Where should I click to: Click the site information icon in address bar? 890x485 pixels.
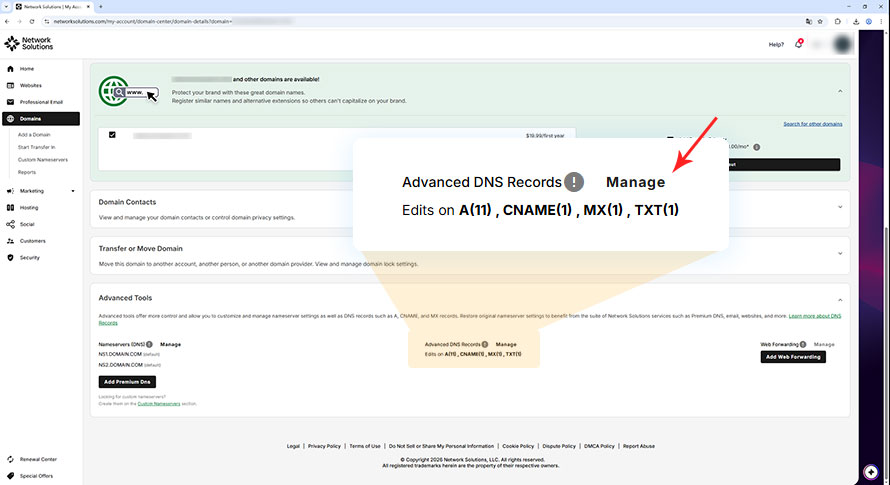47,21
